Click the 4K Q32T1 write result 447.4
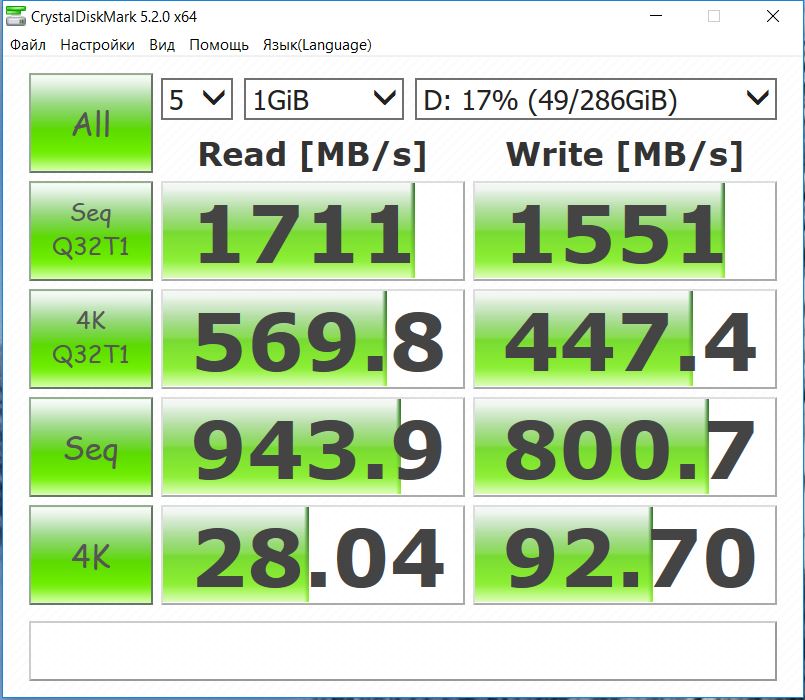 (625, 339)
